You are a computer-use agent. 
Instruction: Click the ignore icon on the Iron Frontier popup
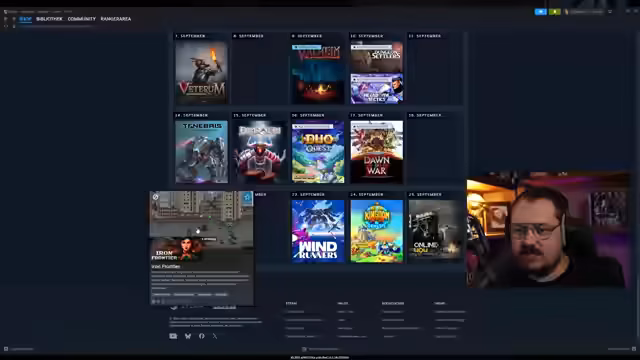tap(156, 197)
